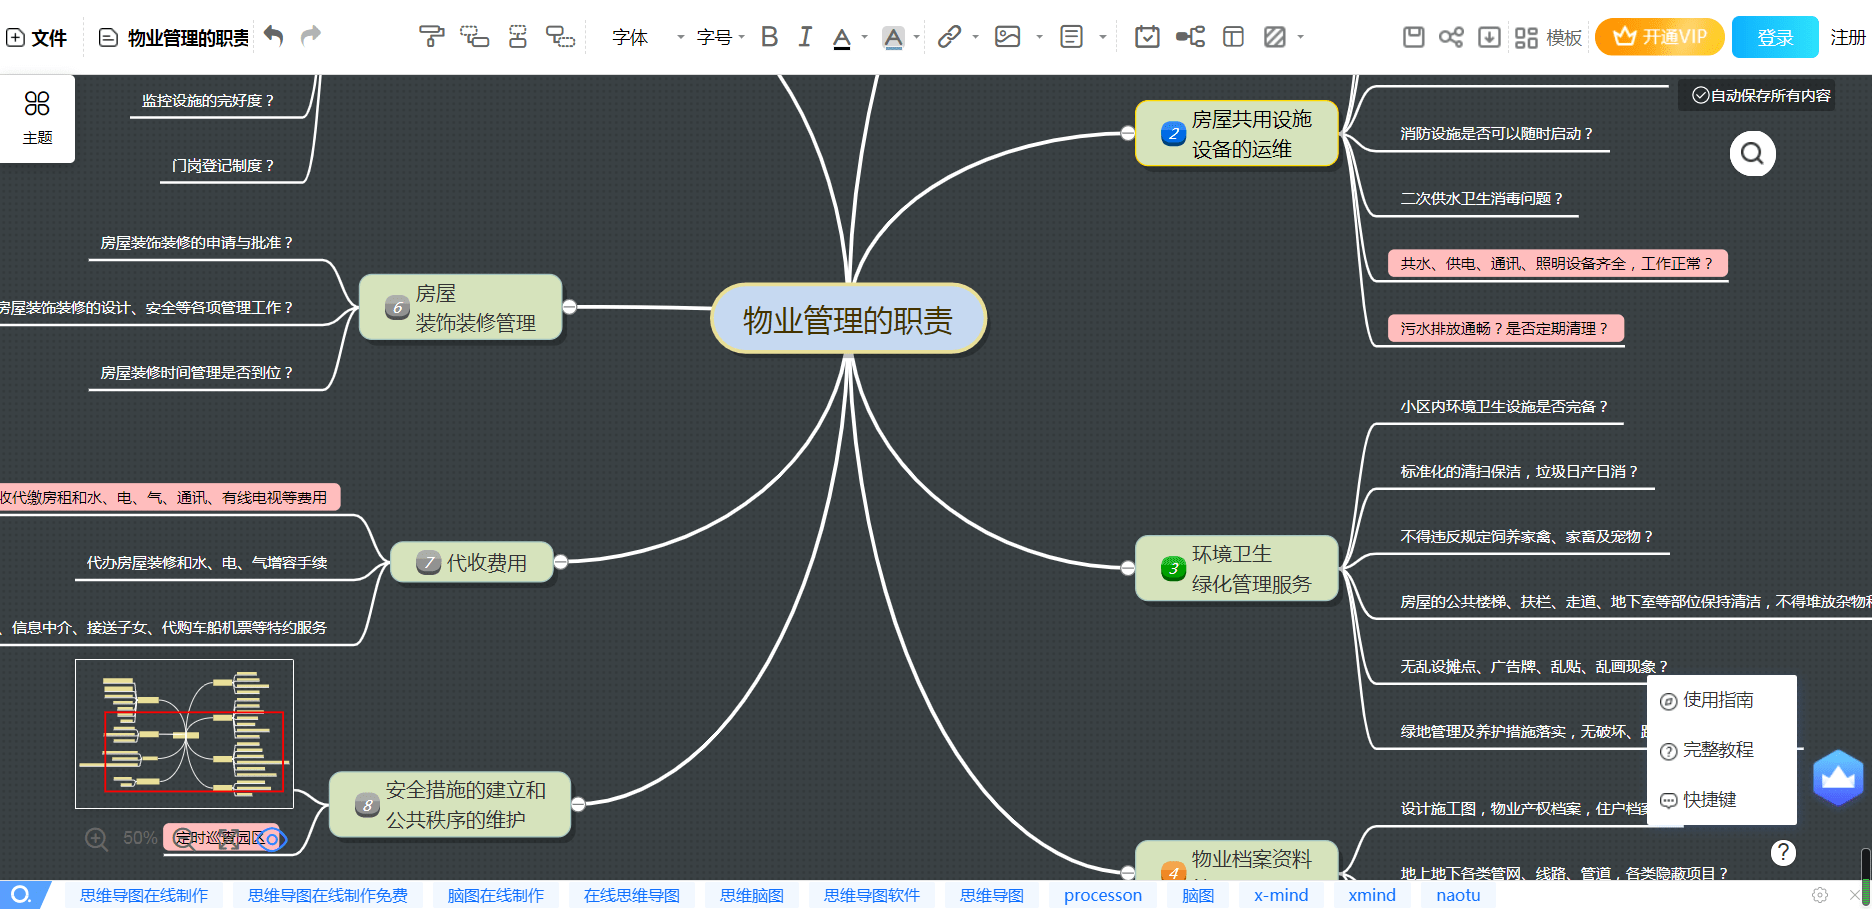Click the hatched style icon
The image size is (1872, 909).
click(1274, 37)
